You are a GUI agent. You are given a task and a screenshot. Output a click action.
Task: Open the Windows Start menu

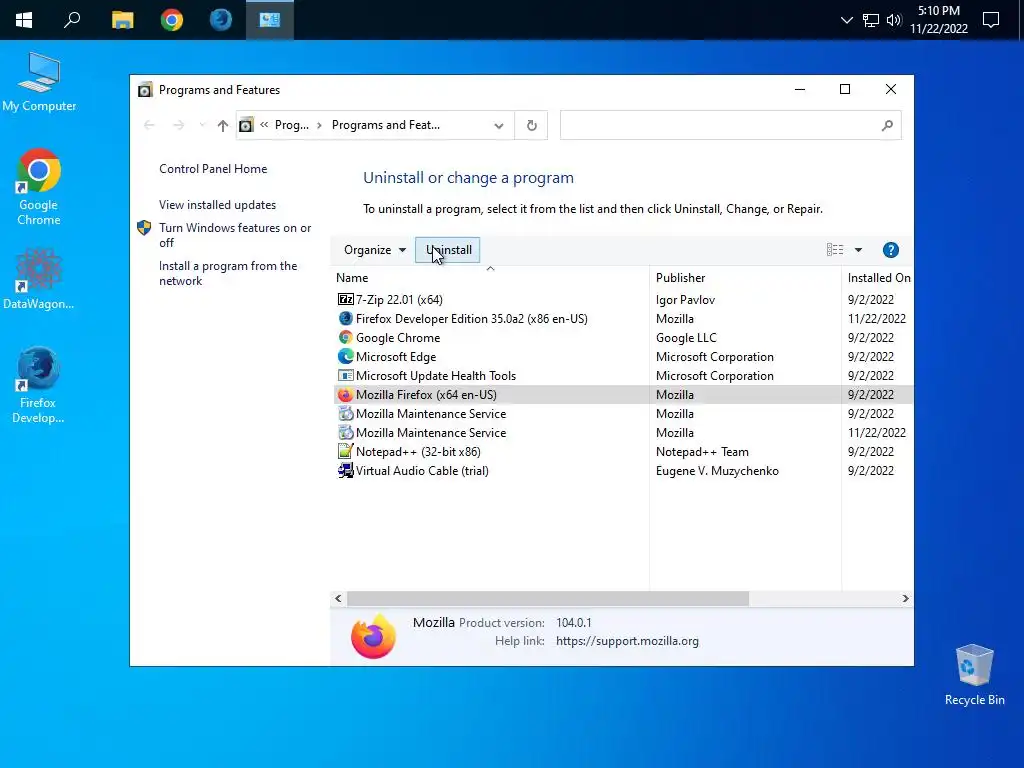click(x=24, y=20)
